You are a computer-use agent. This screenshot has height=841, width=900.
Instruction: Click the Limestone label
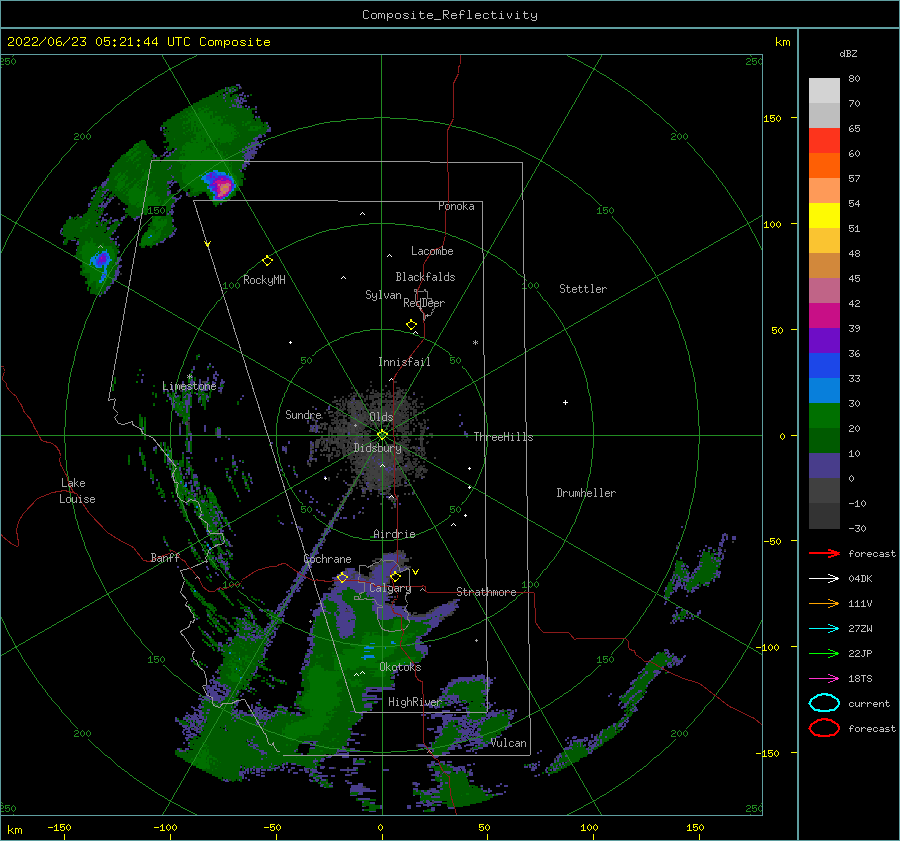189,386
